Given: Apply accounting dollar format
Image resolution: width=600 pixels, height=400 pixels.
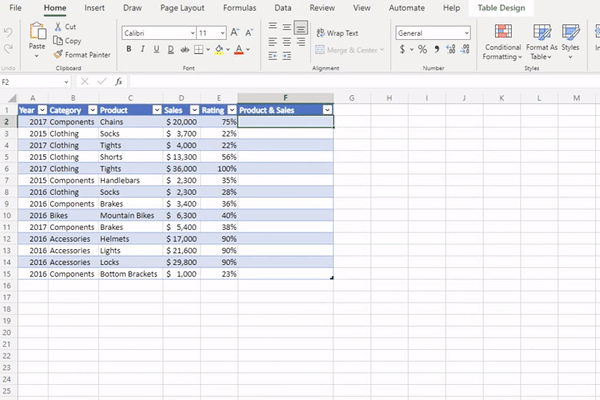Looking at the screenshot, I should click(402, 49).
